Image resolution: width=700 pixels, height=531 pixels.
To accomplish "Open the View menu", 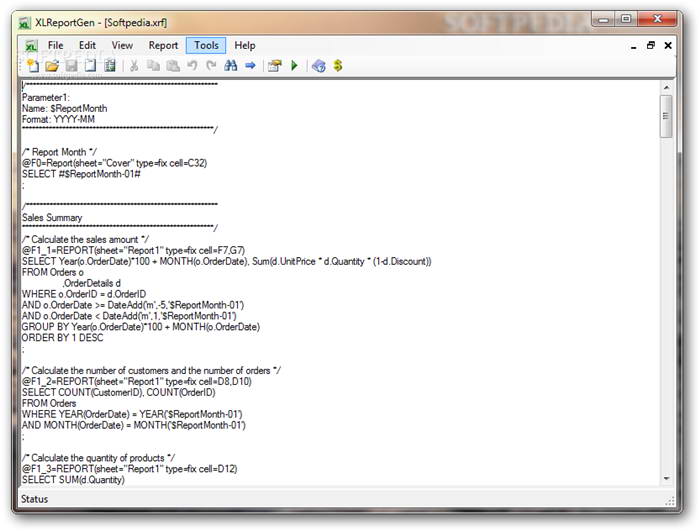I will pos(122,46).
